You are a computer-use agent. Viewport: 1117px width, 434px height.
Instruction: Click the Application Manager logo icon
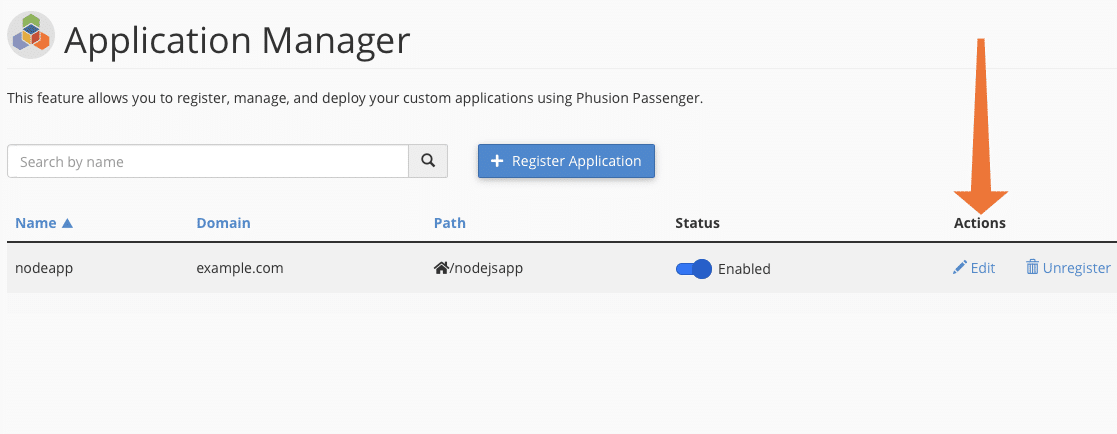point(31,36)
